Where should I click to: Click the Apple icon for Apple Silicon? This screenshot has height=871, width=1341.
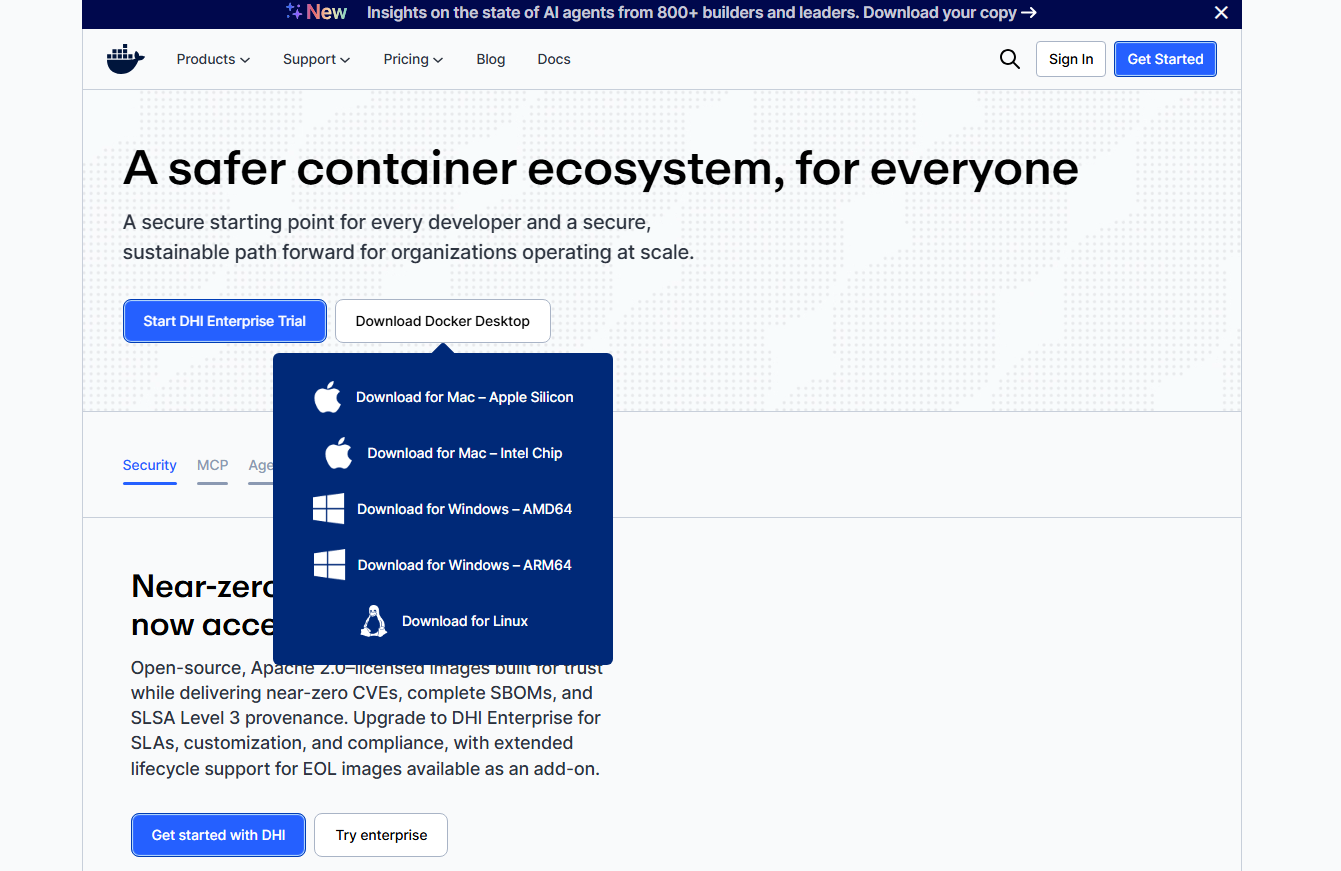pyautogui.click(x=328, y=397)
